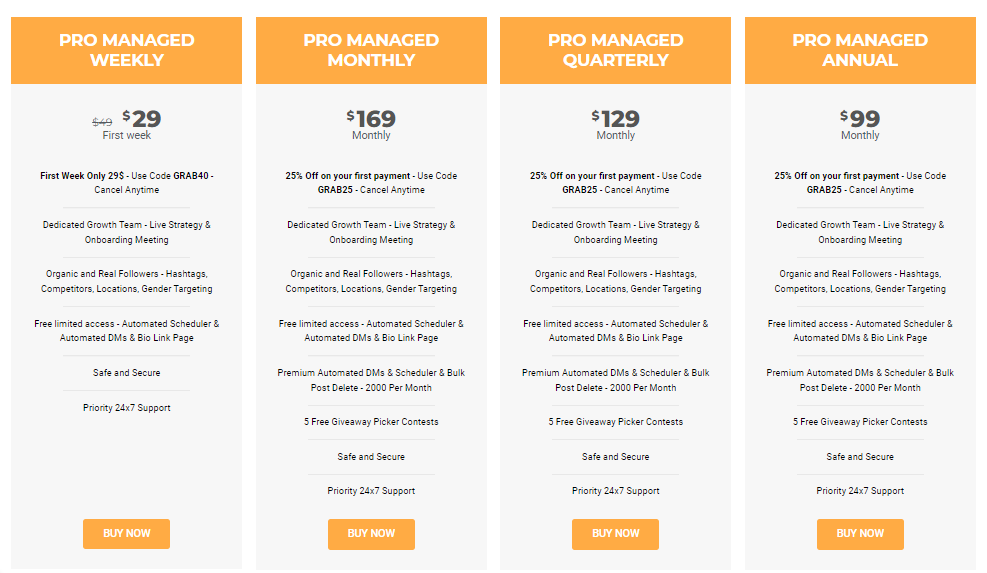This screenshot has height=573, width=987.
Task: Select the Pro Managed Annual plan header
Action: [860, 50]
